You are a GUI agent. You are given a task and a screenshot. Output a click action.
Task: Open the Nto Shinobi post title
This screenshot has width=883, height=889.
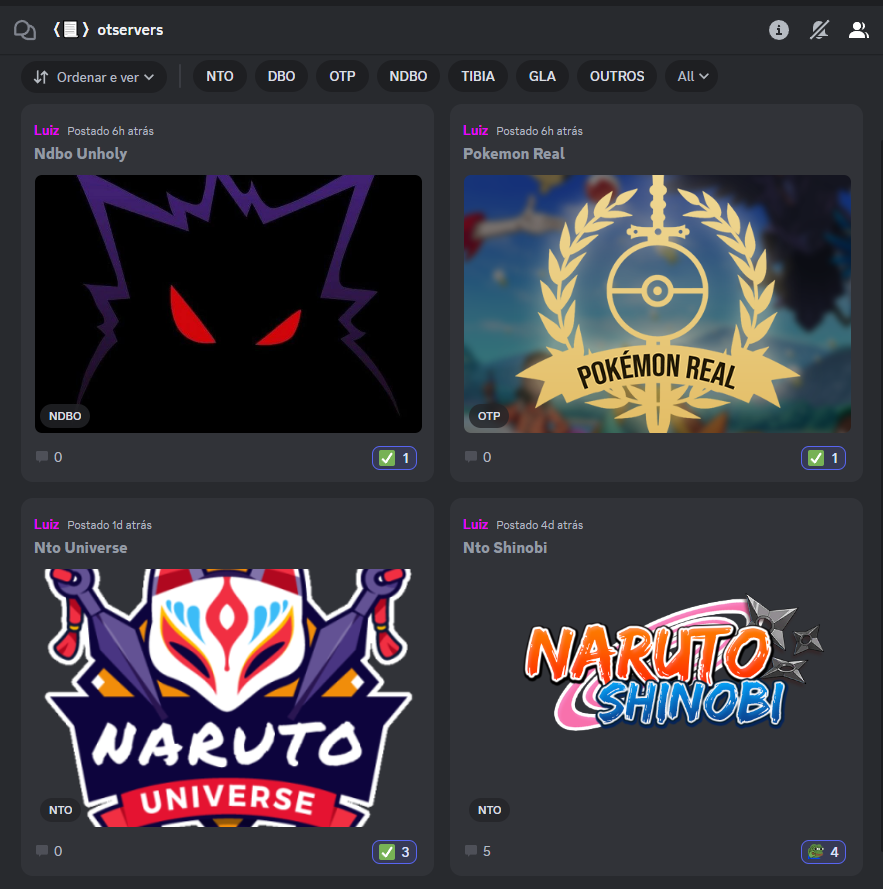click(x=505, y=548)
